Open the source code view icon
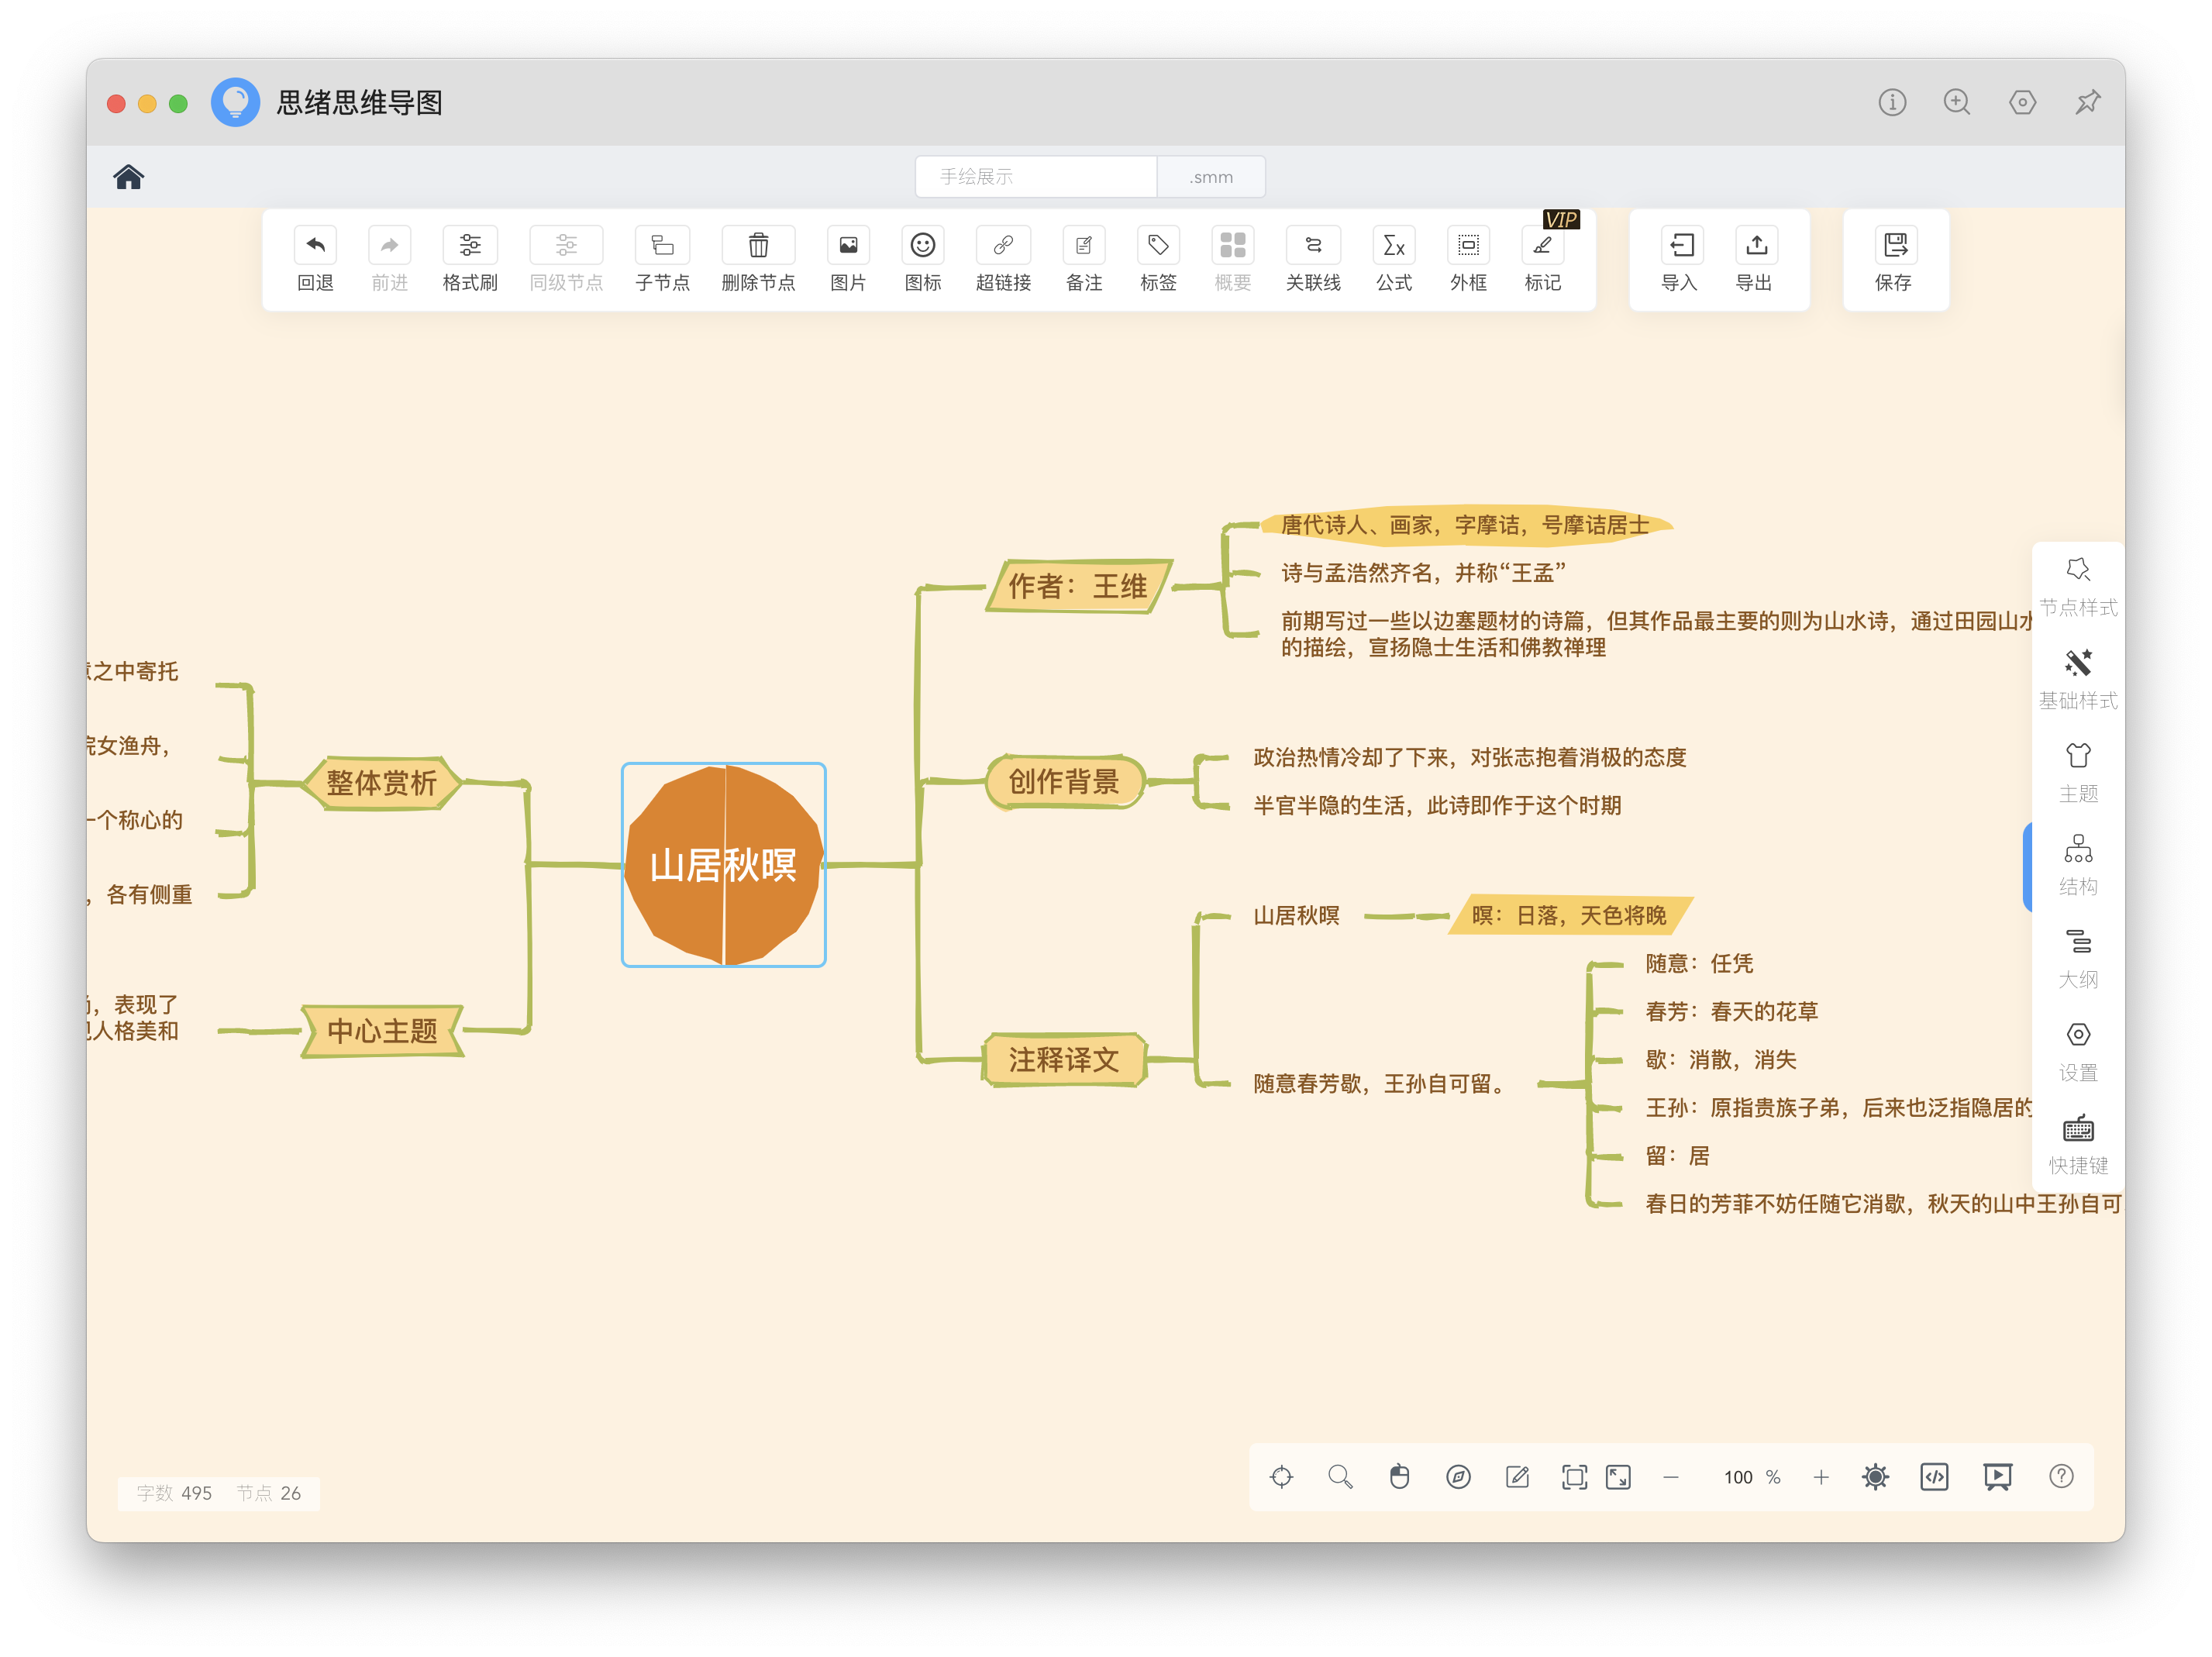Screen dimensions: 2212x1657 [x=1934, y=1477]
